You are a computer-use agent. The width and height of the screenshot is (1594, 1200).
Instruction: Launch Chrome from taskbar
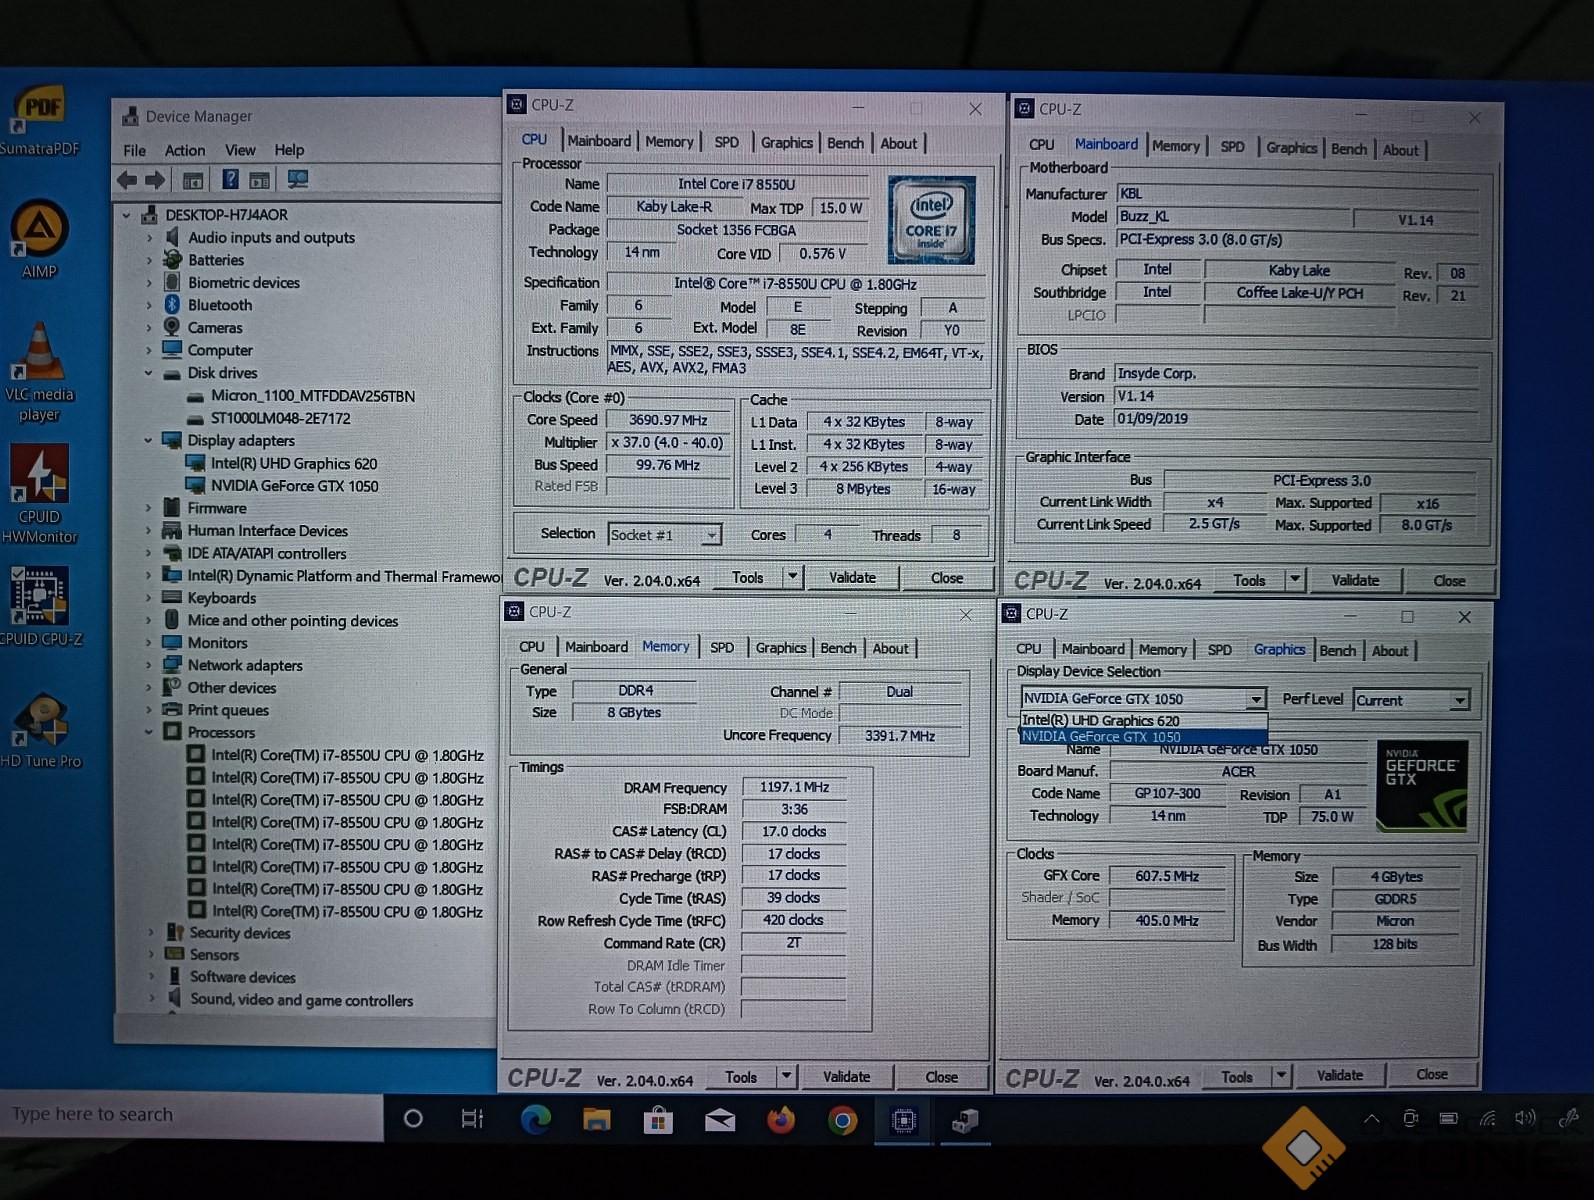coord(842,1121)
